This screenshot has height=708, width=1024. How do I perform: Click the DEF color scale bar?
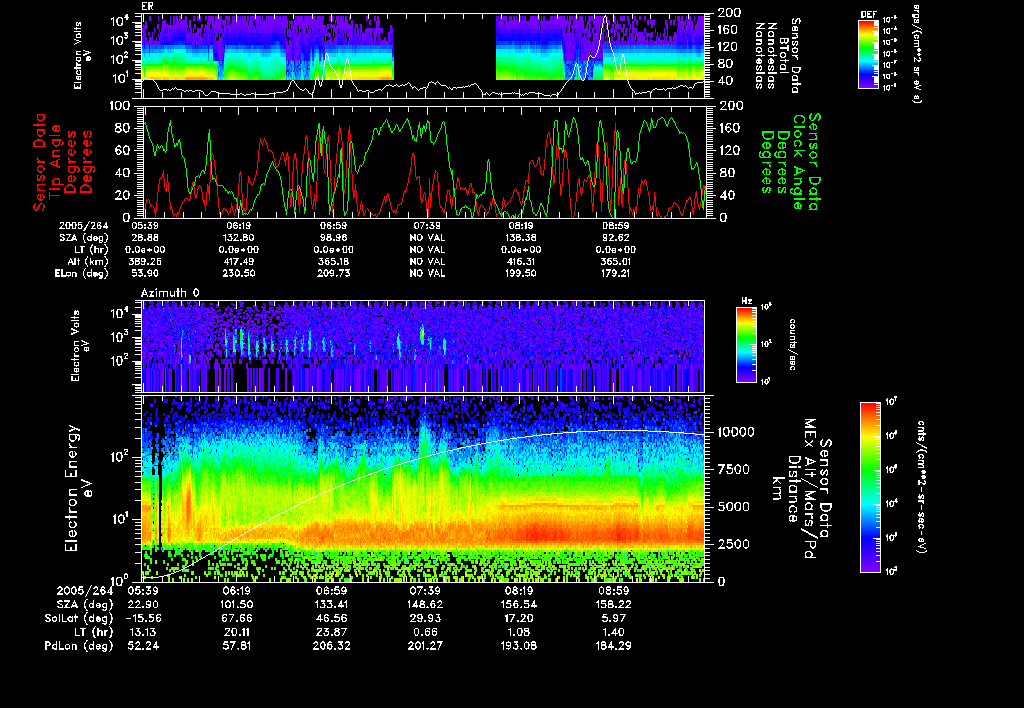point(868,54)
